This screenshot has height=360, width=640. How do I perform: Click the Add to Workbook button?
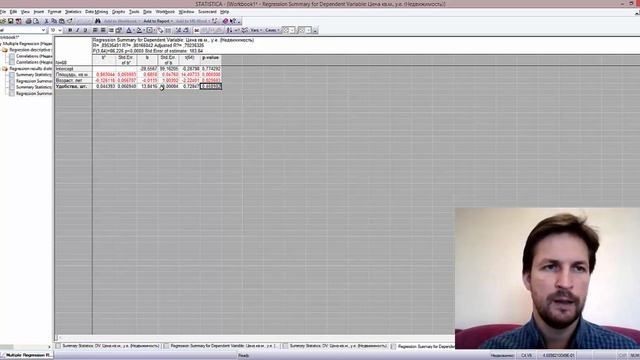[120, 21]
